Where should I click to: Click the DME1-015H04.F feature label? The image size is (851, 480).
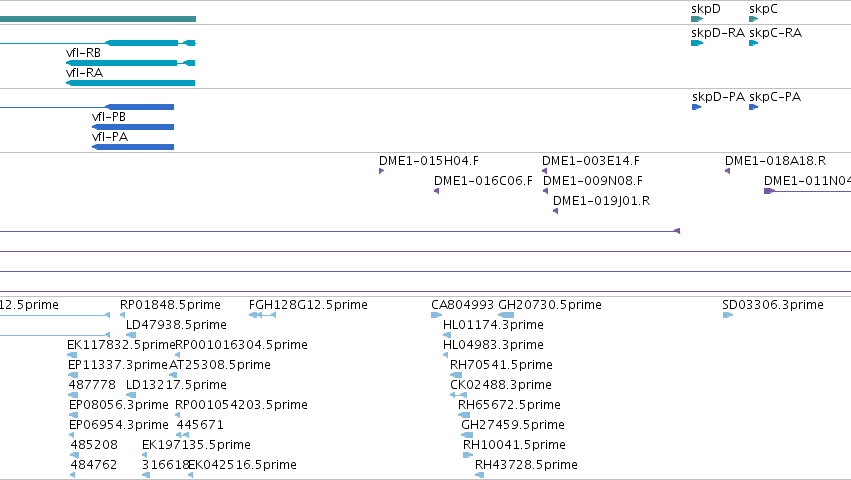(x=429, y=161)
